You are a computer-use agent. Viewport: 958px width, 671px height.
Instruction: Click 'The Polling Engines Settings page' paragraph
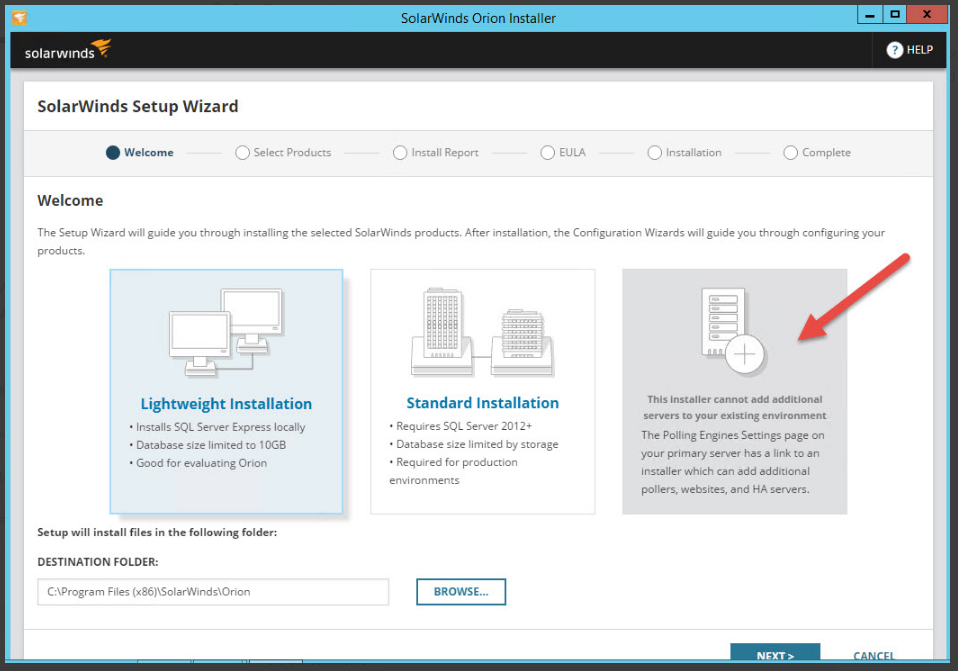(x=733, y=462)
